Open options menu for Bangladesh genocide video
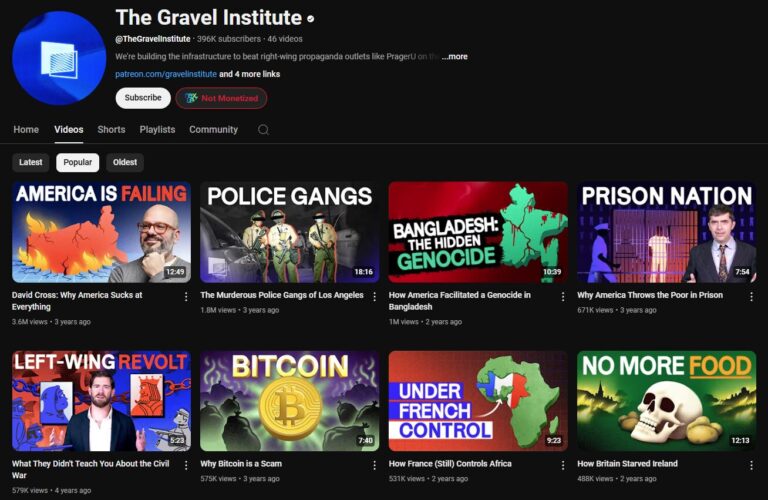This screenshot has width=768, height=500. coord(563,297)
